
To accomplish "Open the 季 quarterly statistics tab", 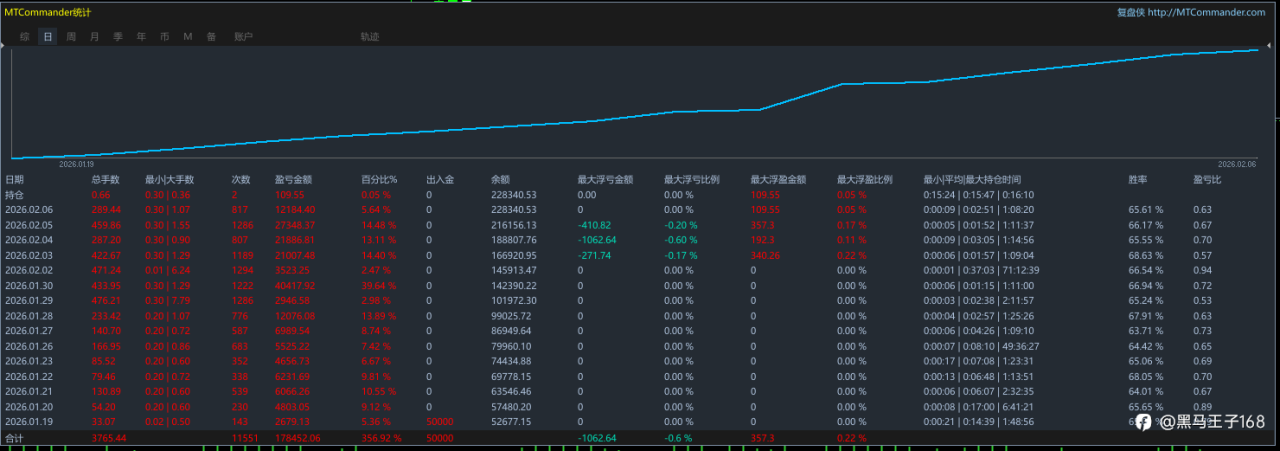I will (118, 37).
